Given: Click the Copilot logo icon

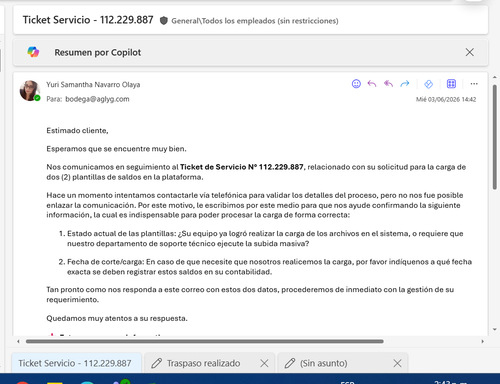Looking at the screenshot, I should [33, 52].
